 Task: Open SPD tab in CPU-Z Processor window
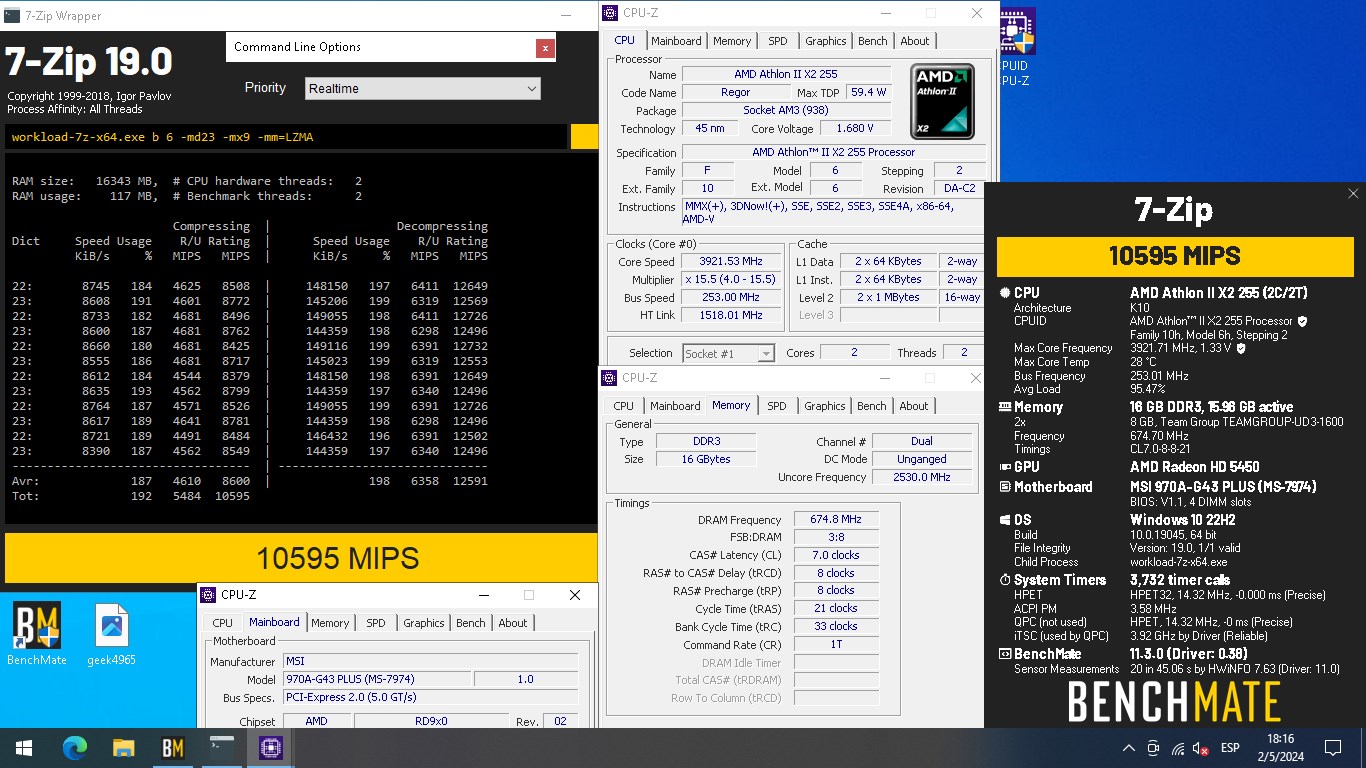pos(778,41)
